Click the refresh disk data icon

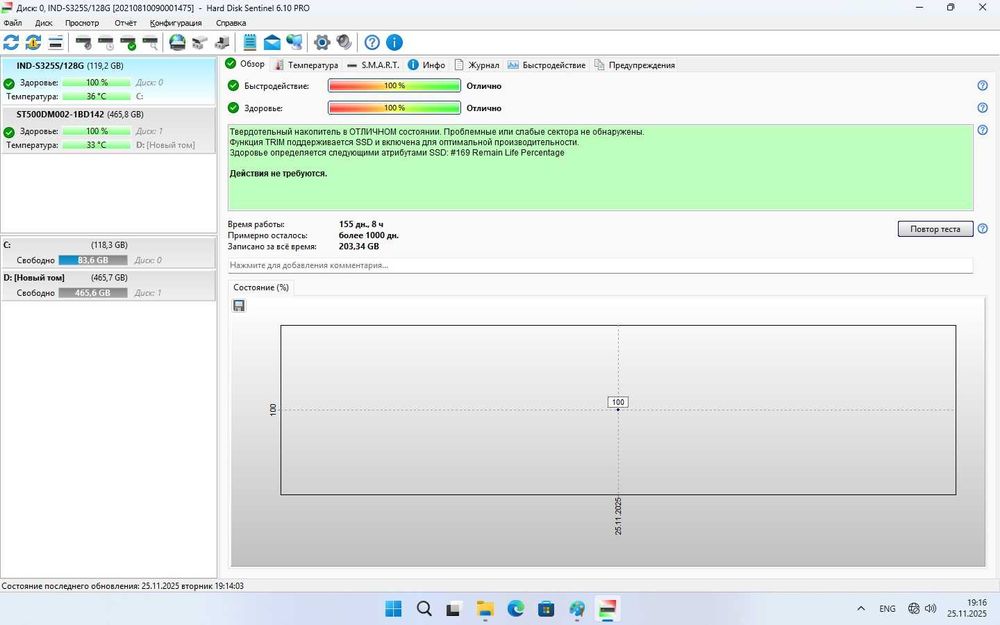tap(11, 43)
